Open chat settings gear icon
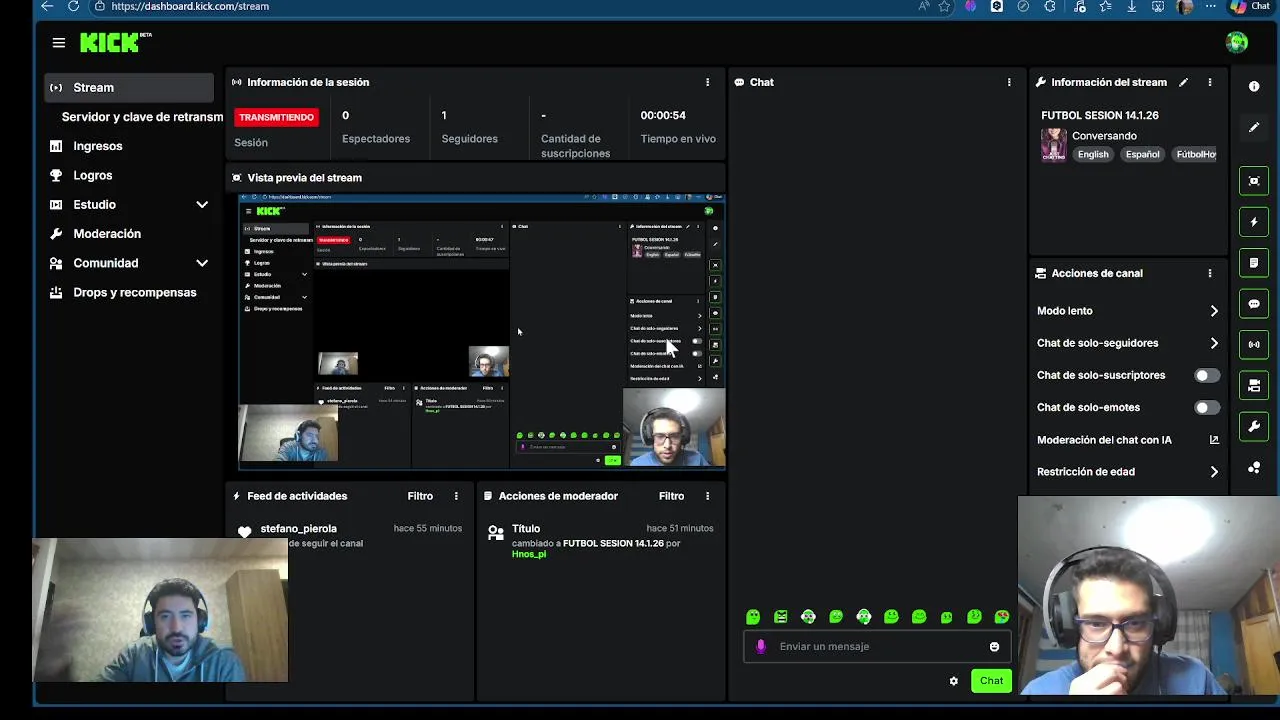This screenshot has width=1280, height=720. click(x=954, y=681)
